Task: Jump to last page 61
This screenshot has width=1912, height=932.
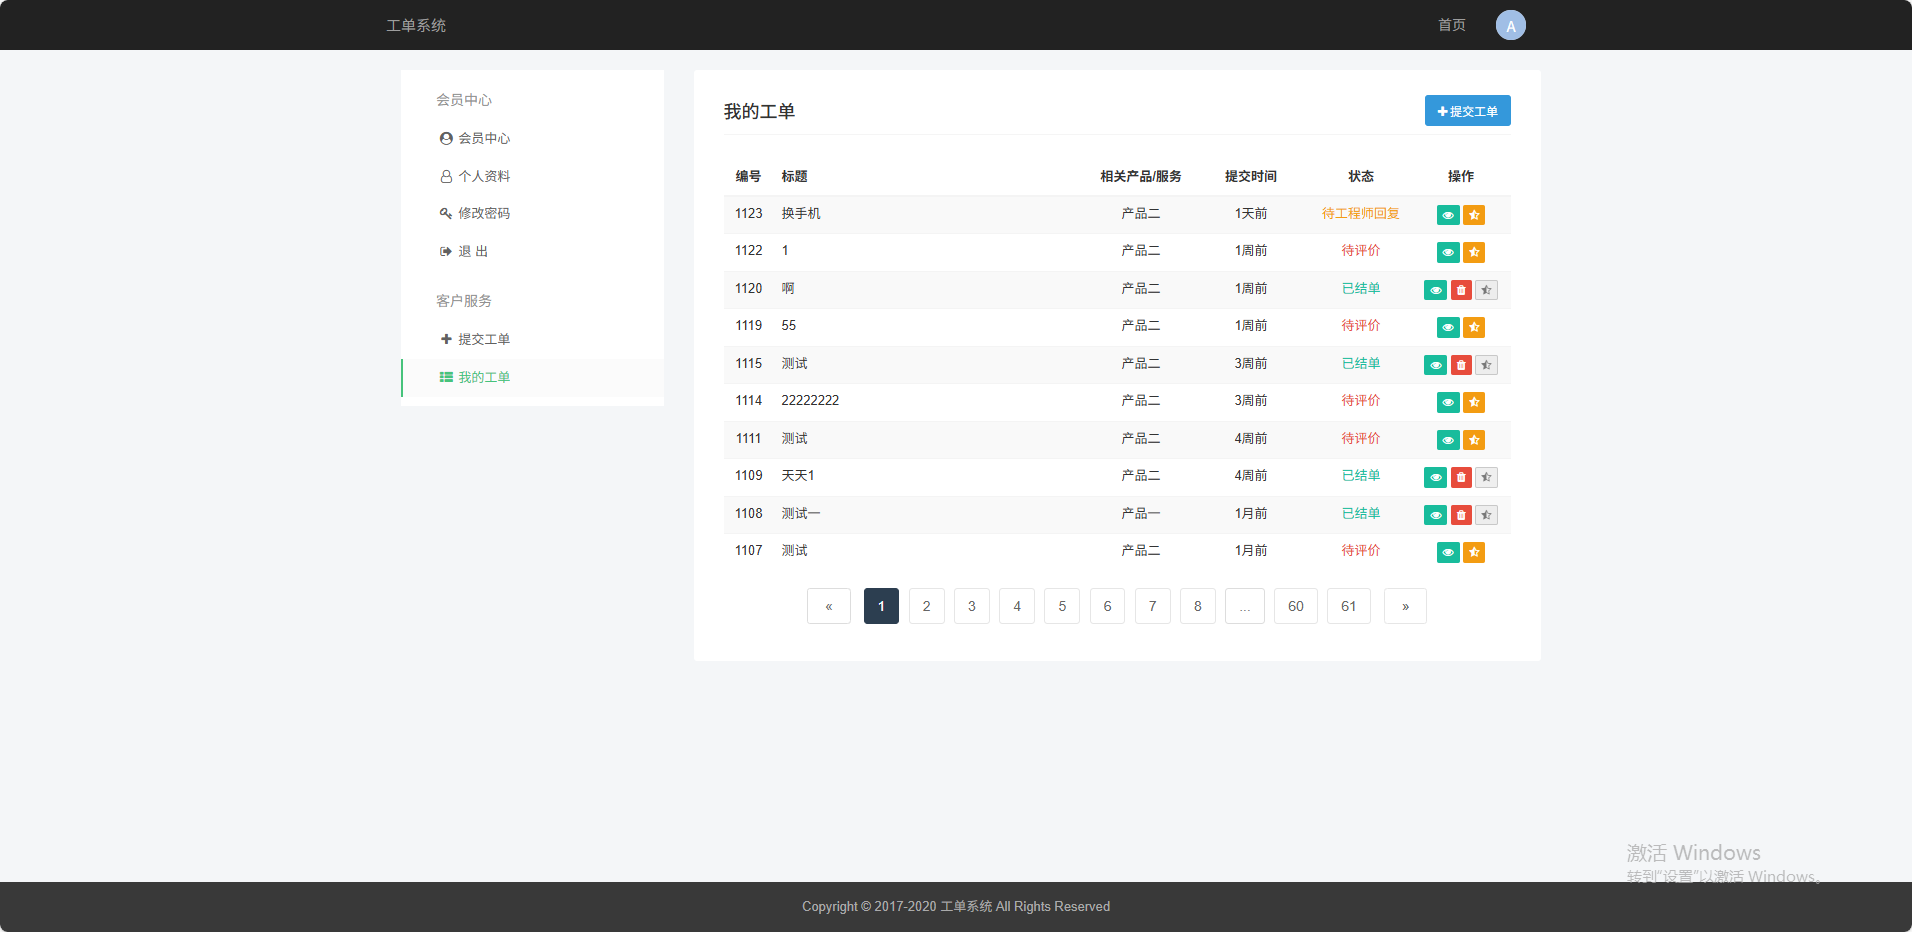Action: click(x=1348, y=606)
